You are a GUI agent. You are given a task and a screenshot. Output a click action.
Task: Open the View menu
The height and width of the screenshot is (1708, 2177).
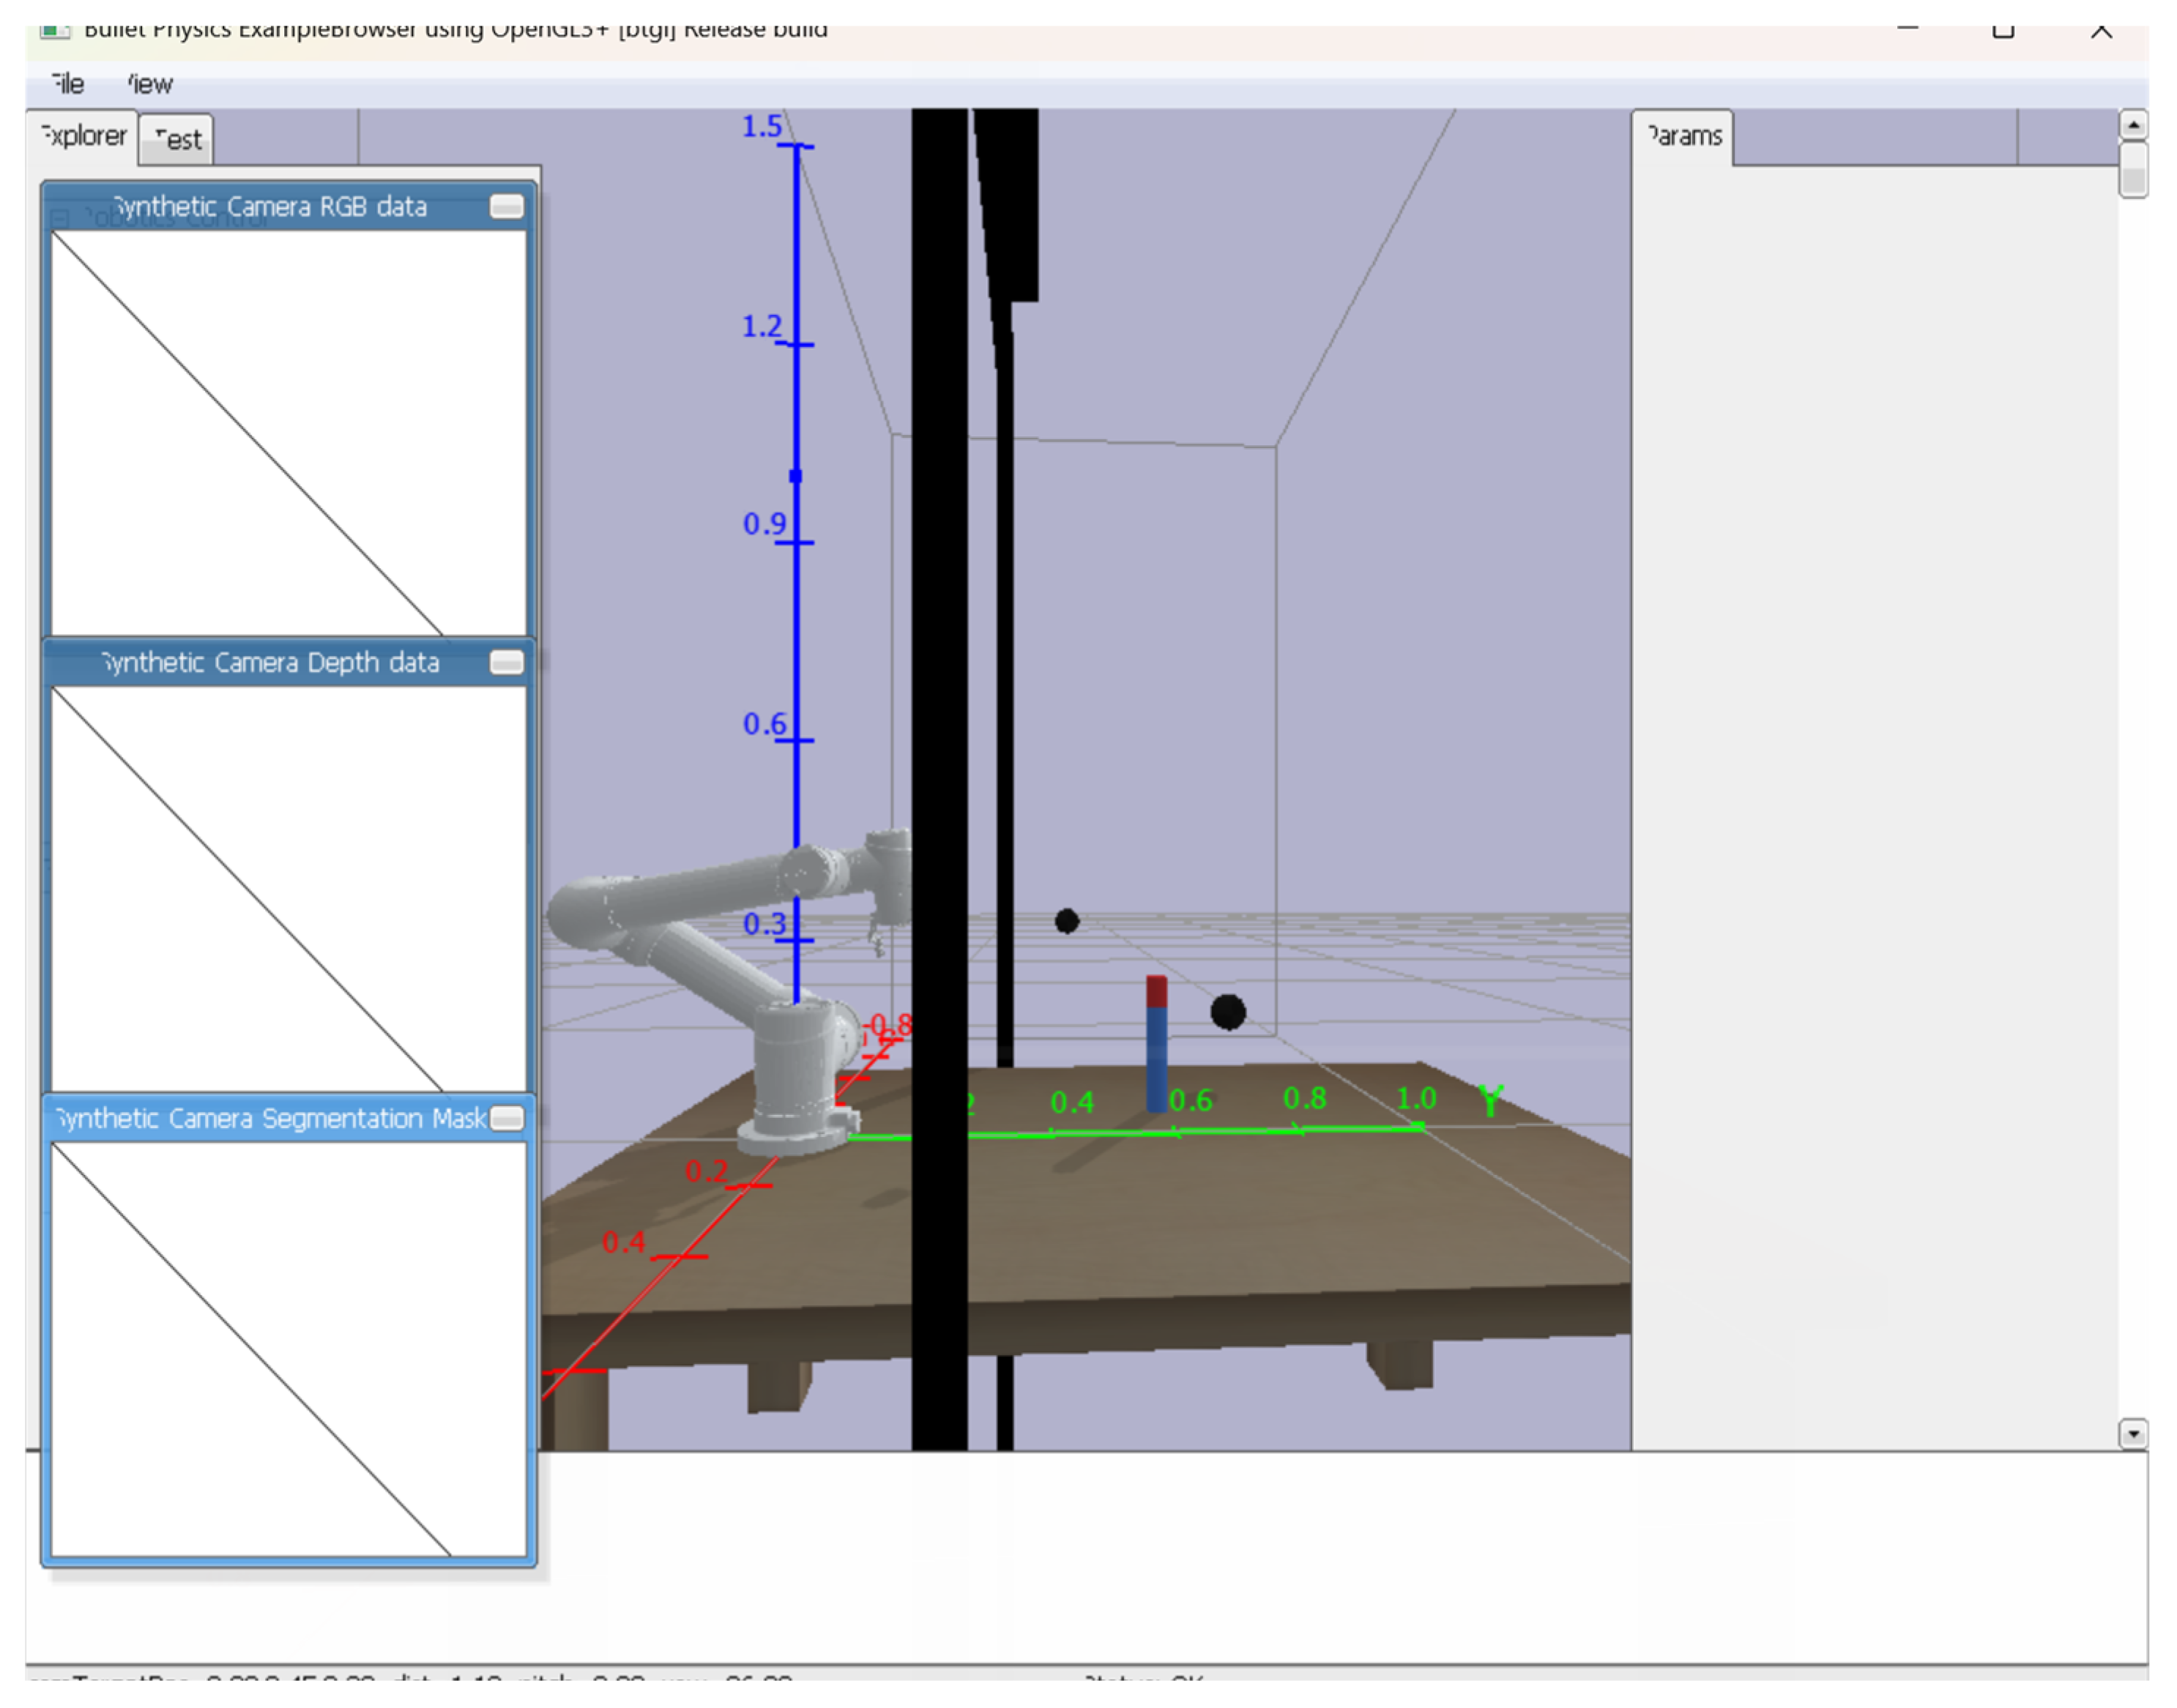pos(150,84)
